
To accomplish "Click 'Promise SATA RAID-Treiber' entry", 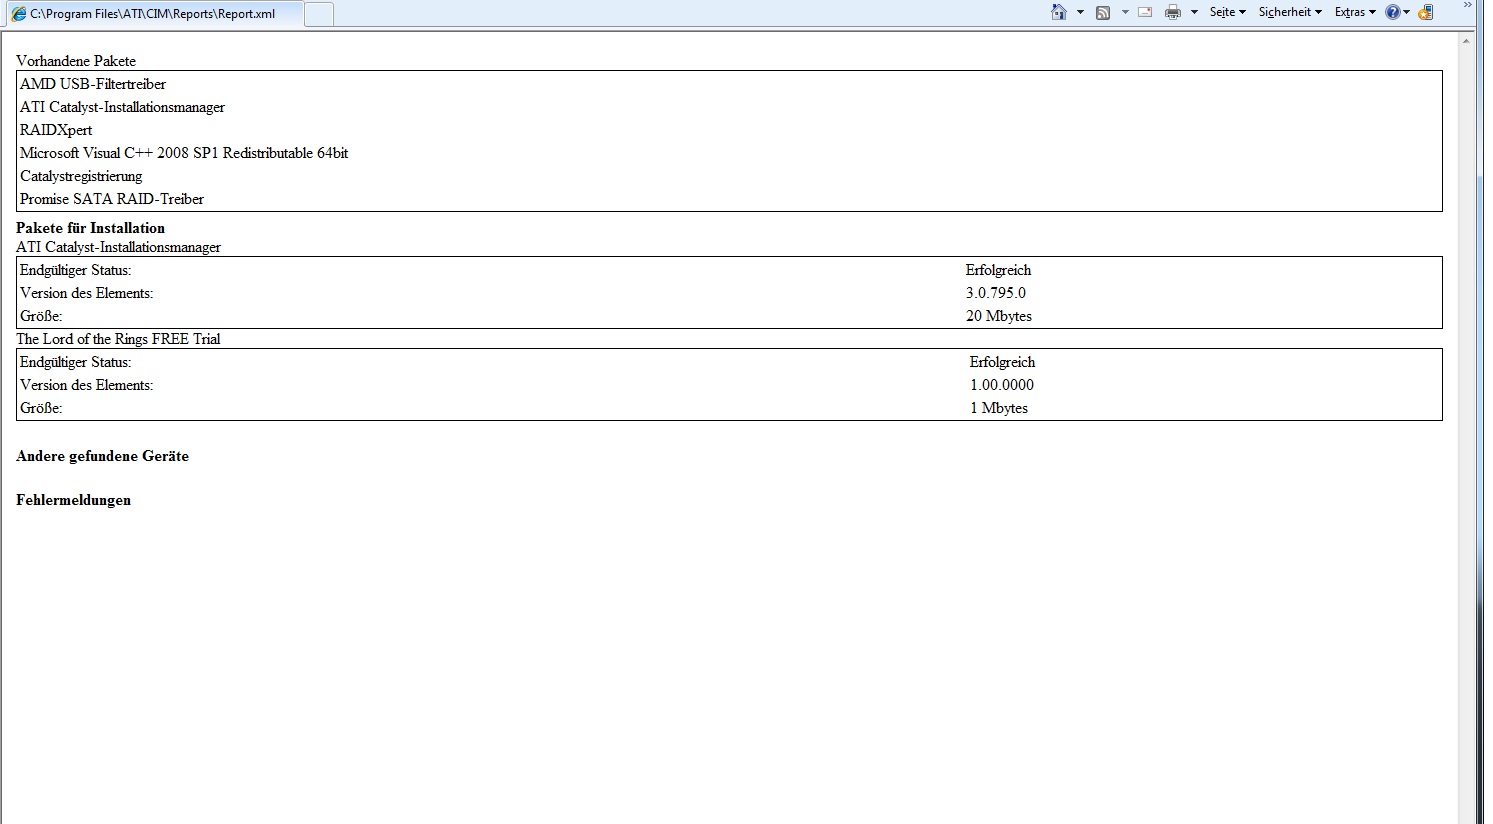I will tap(112, 199).
